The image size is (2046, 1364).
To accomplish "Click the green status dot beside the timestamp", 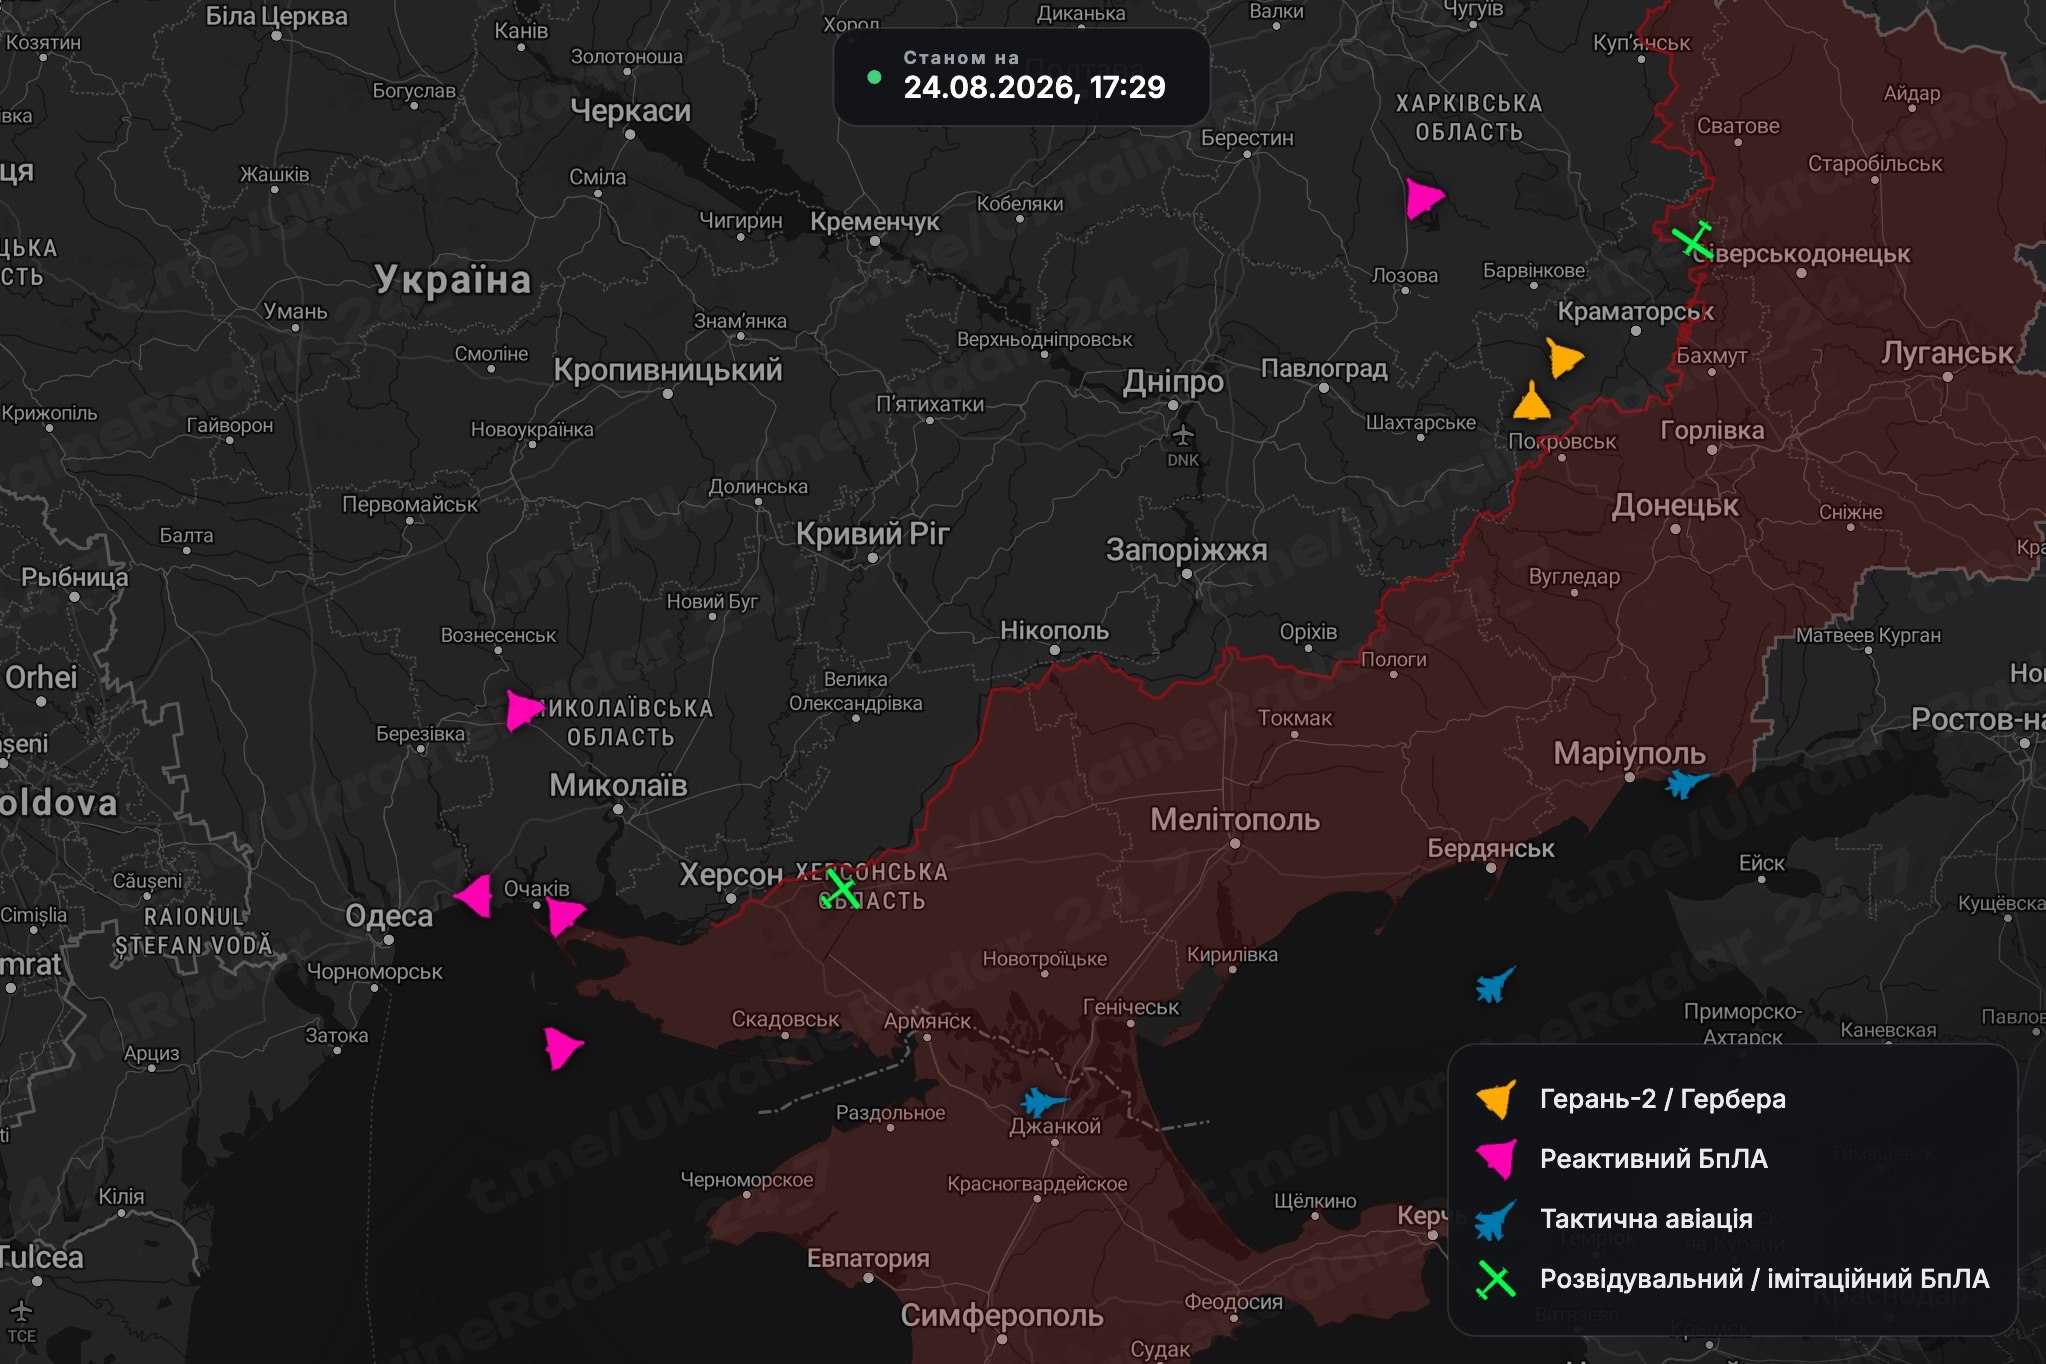I will click(874, 77).
